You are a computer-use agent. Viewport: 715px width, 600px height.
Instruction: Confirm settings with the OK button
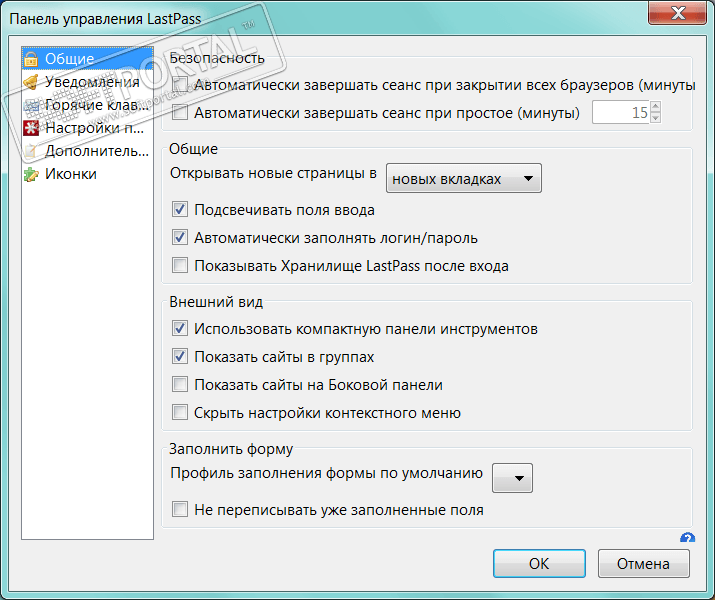[x=539, y=564]
